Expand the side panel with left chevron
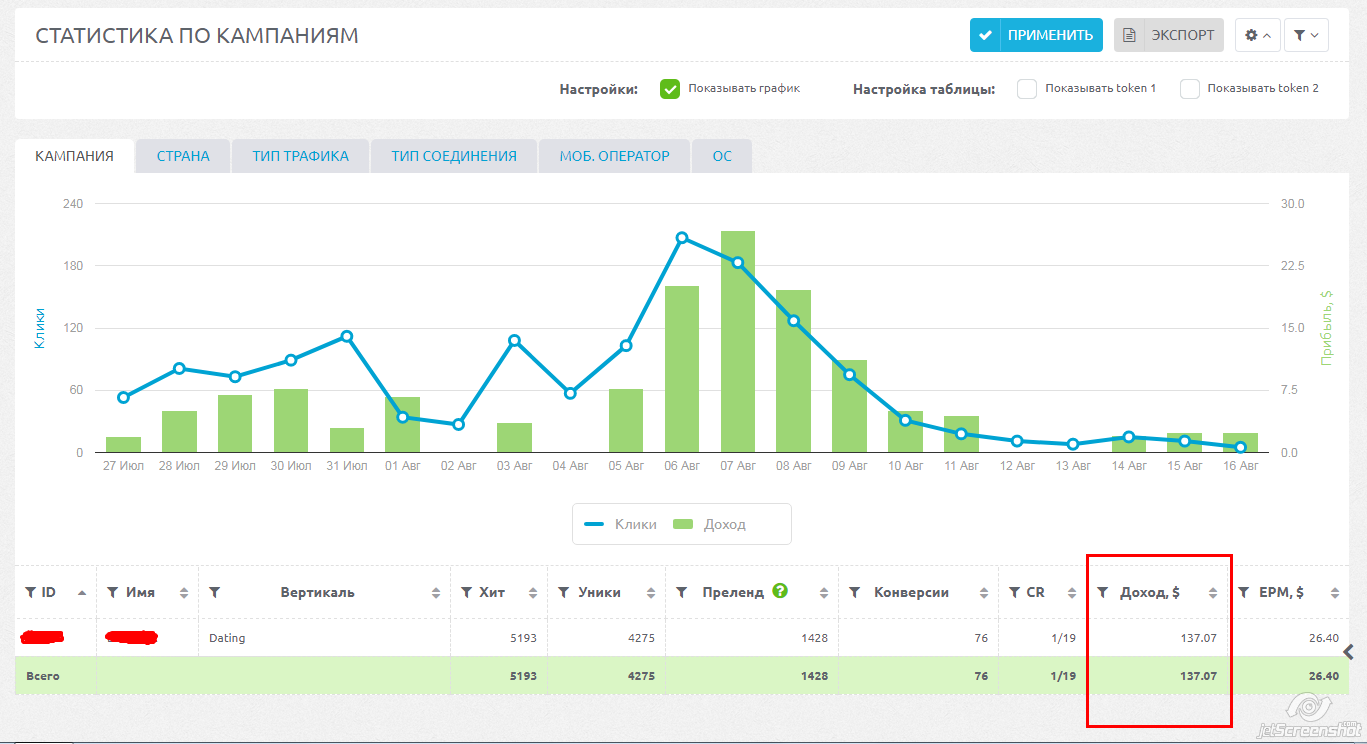This screenshot has width=1367, height=744. point(1349,652)
